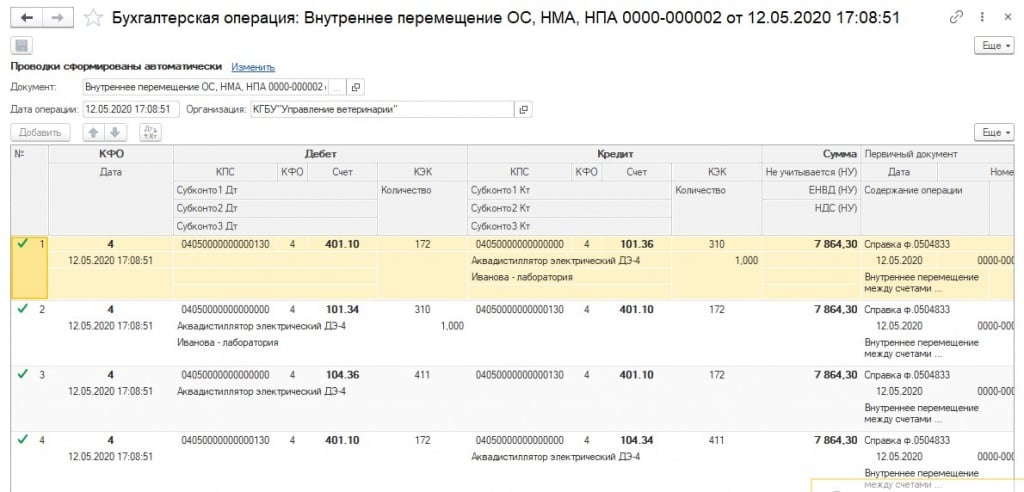Select debit account 104.36 in row 3

(342, 374)
